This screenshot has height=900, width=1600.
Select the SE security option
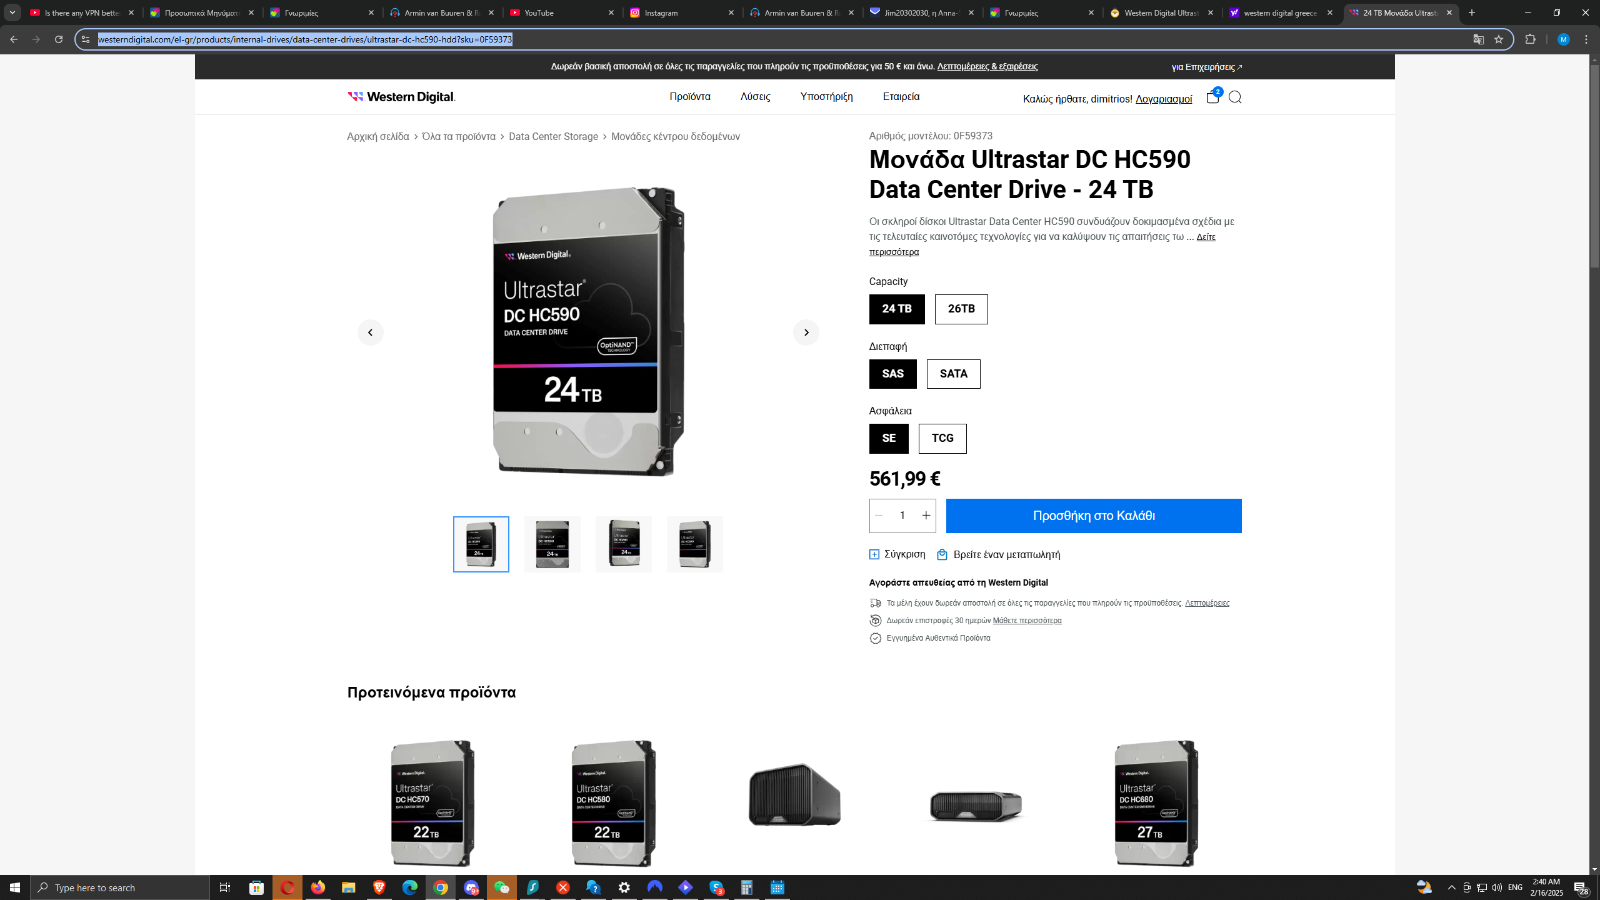[x=889, y=439]
